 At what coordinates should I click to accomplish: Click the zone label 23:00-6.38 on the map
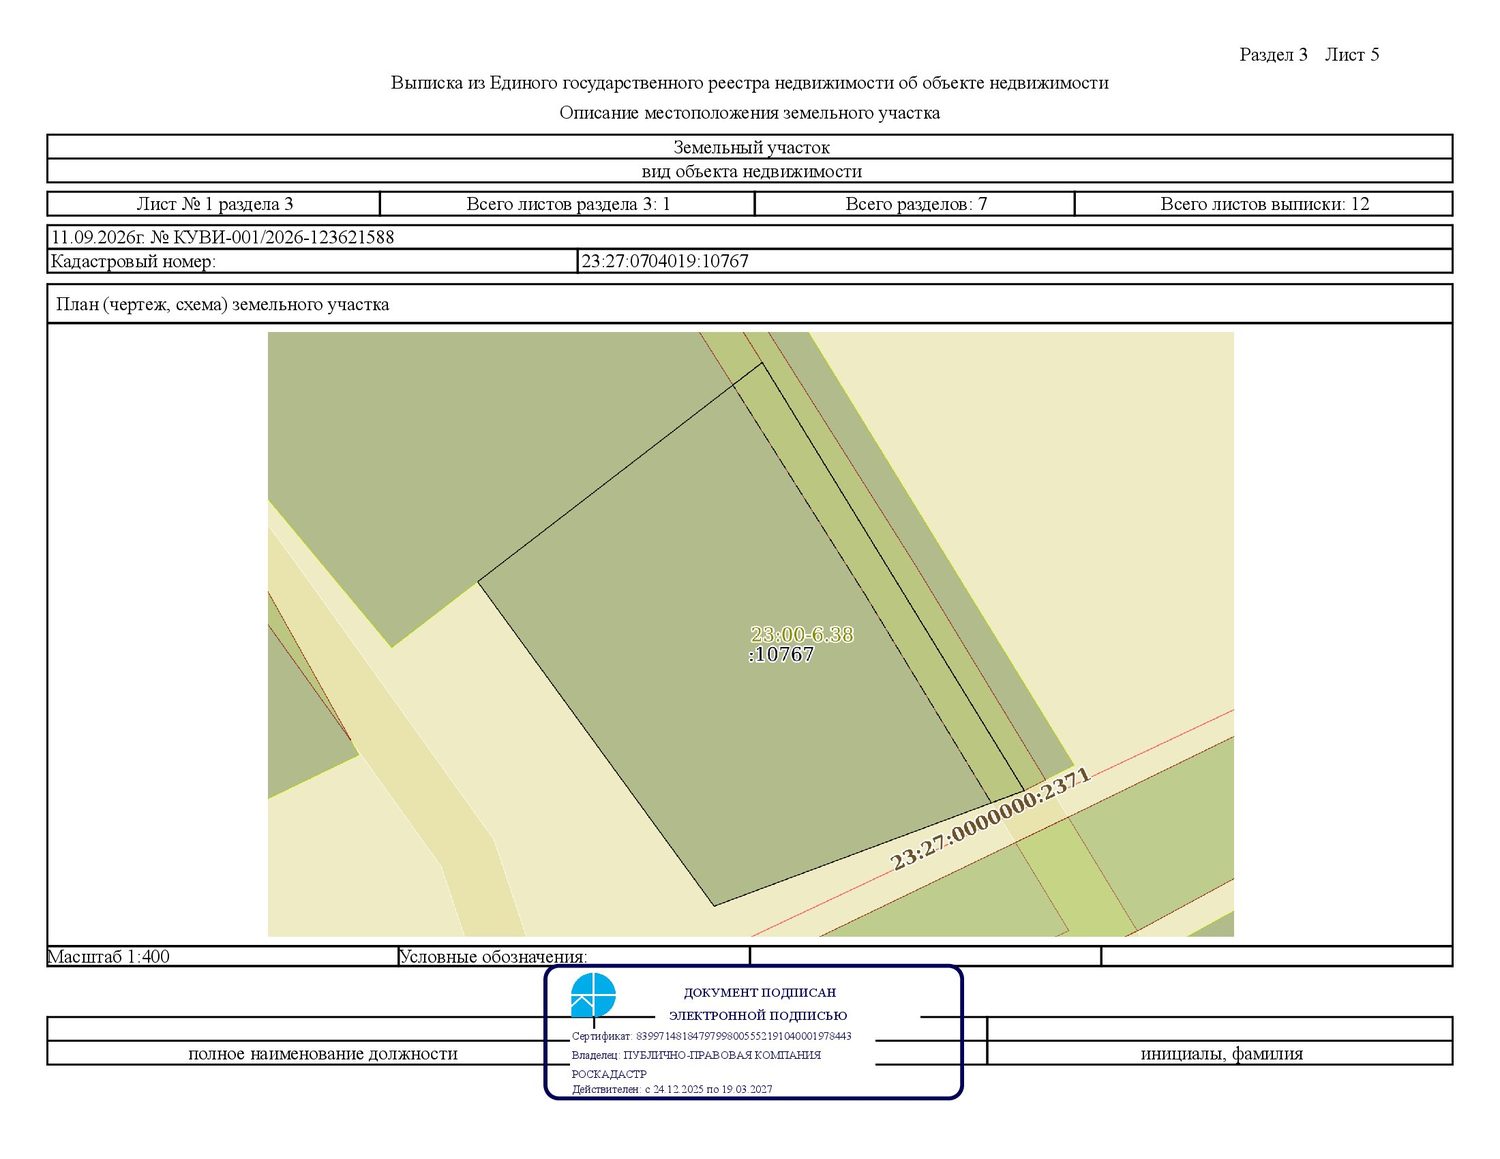[802, 634]
